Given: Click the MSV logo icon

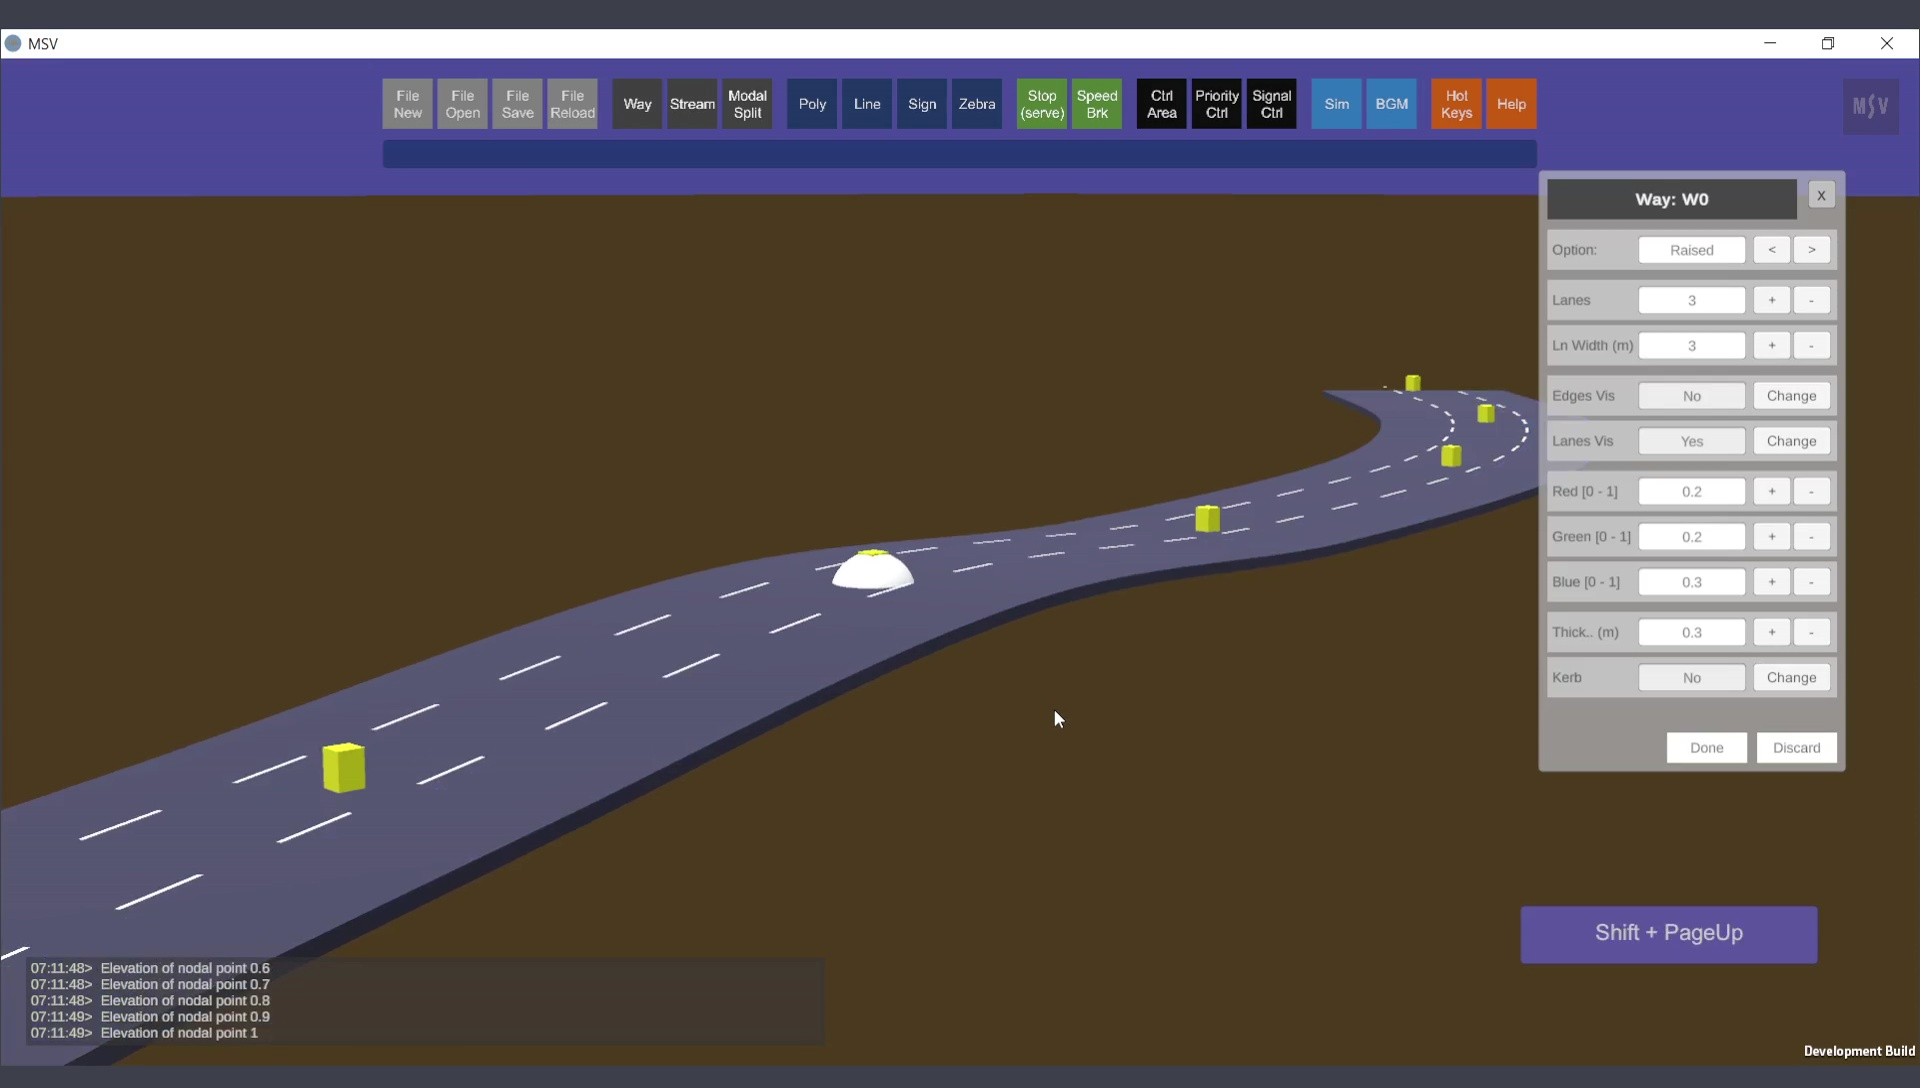Looking at the screenshot, I should click(1870, 106).
